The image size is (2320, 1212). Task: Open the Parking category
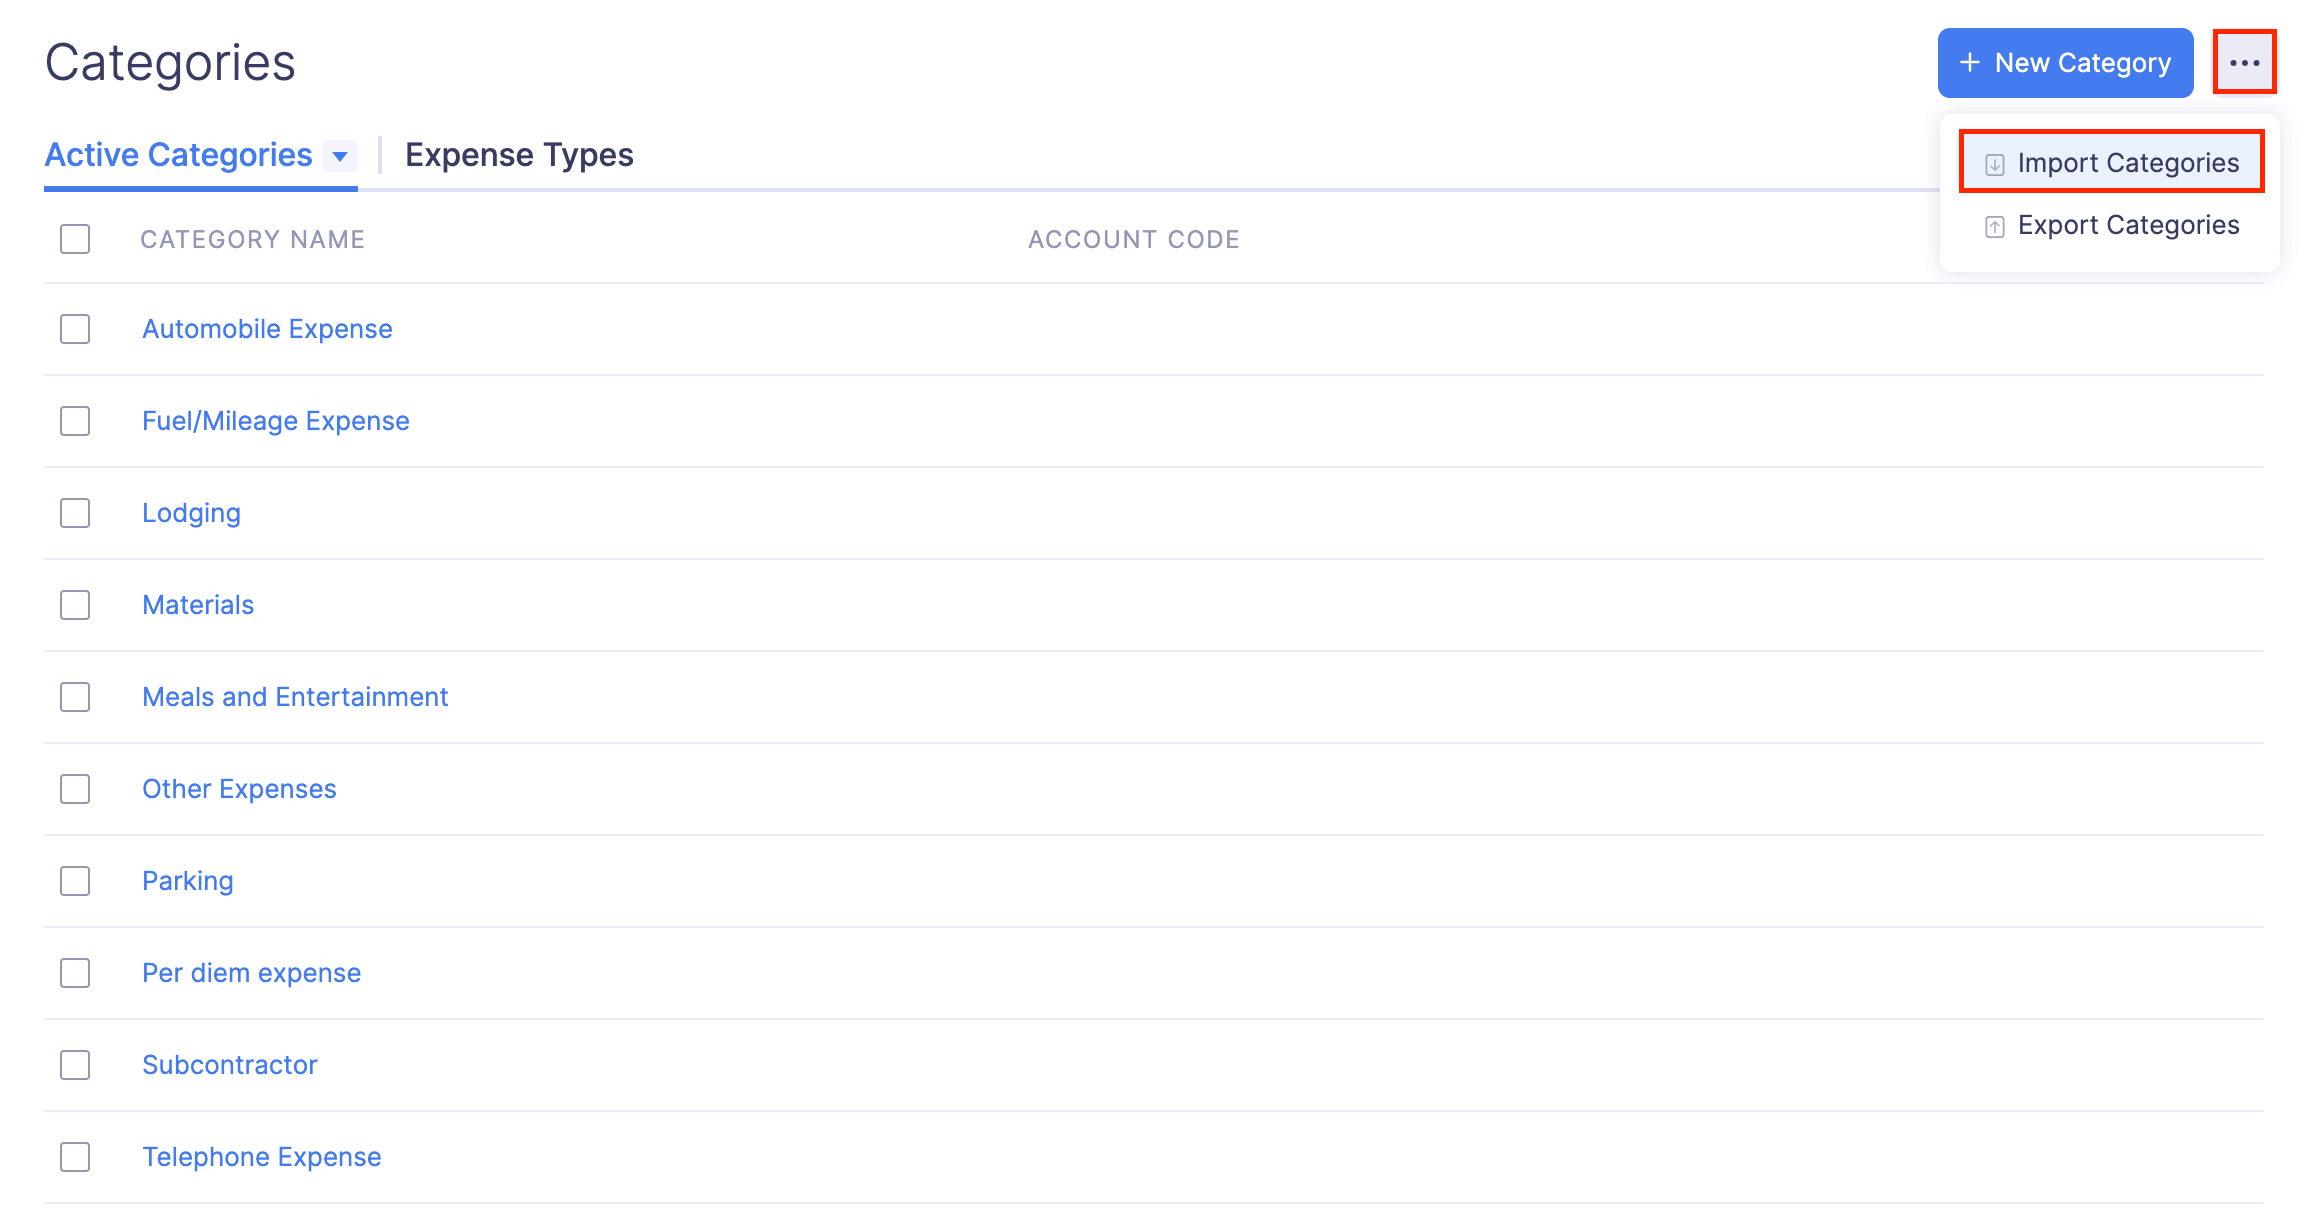(188, 881)
